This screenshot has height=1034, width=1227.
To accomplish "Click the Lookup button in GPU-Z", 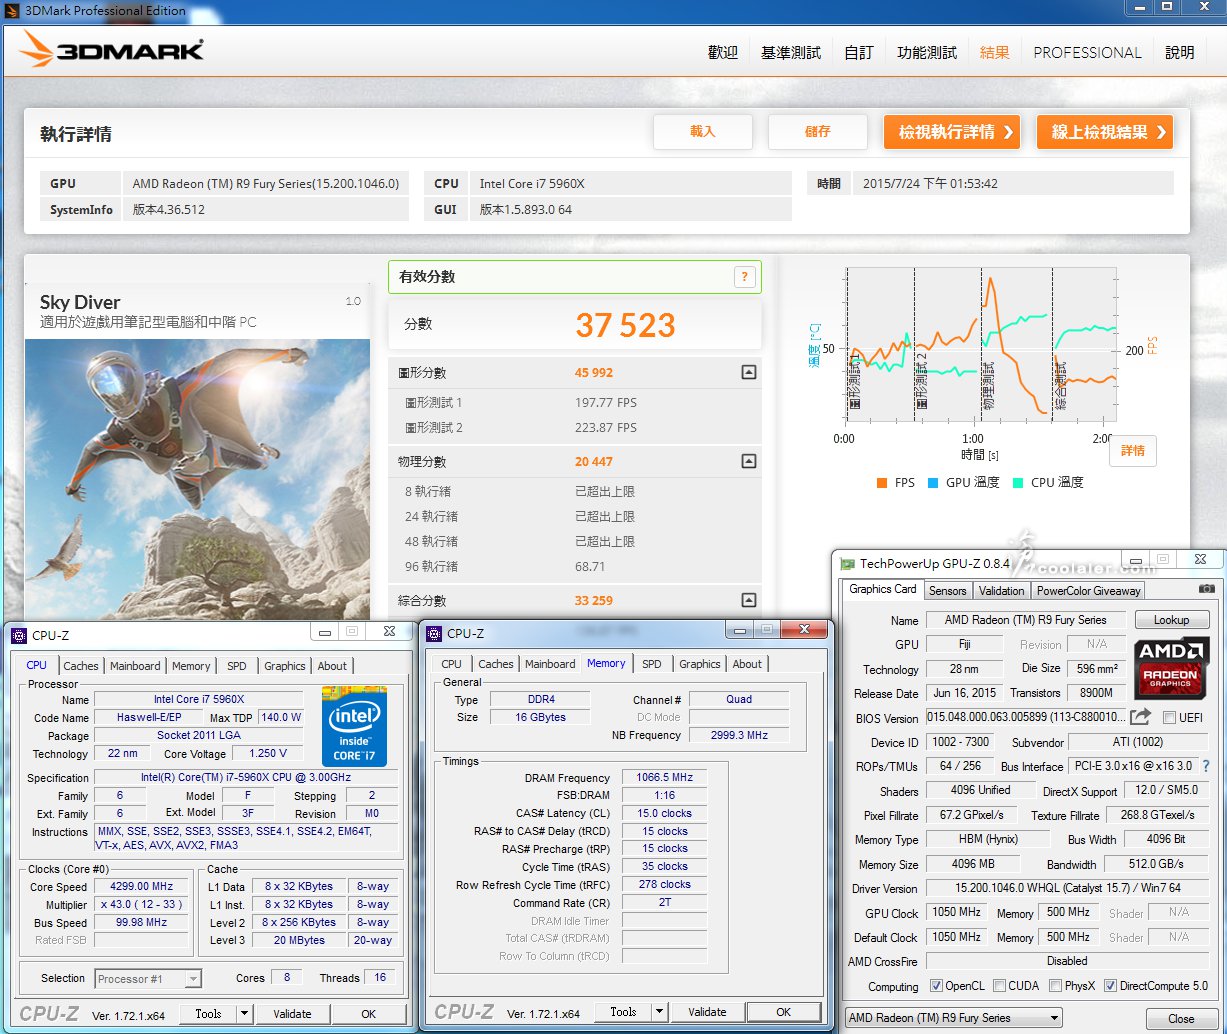I will click(1172, 620).
